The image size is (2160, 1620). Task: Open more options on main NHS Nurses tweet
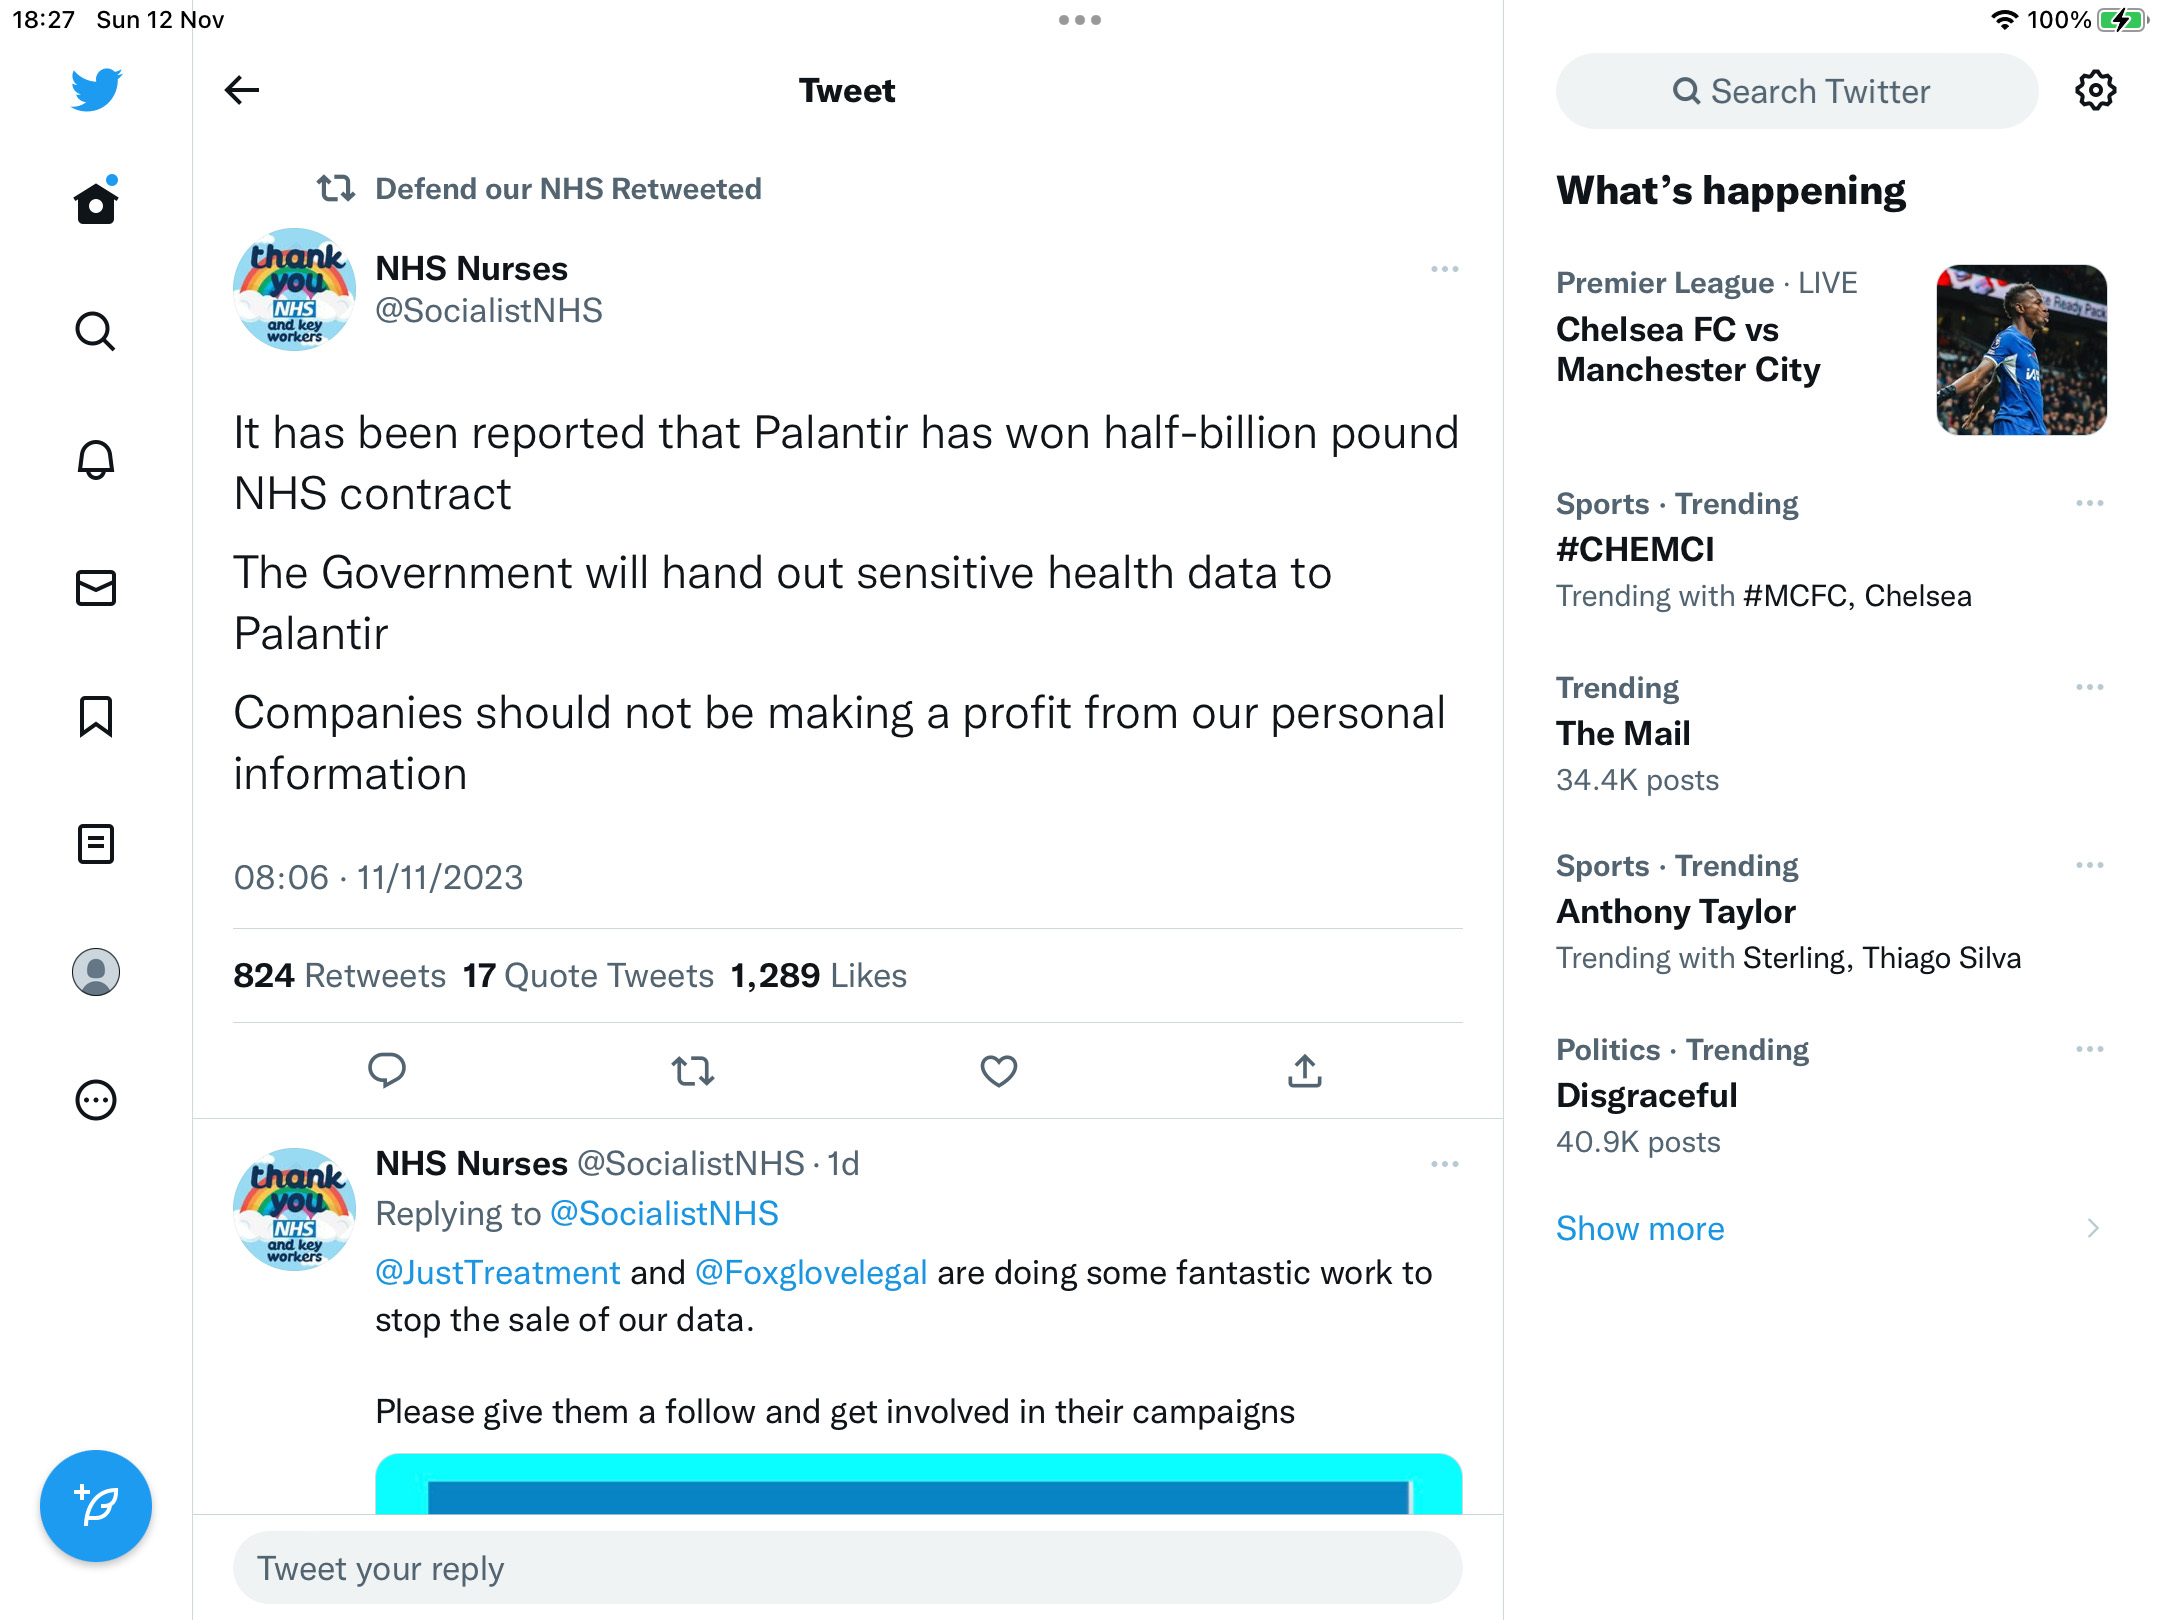(x=1444, y=269)
